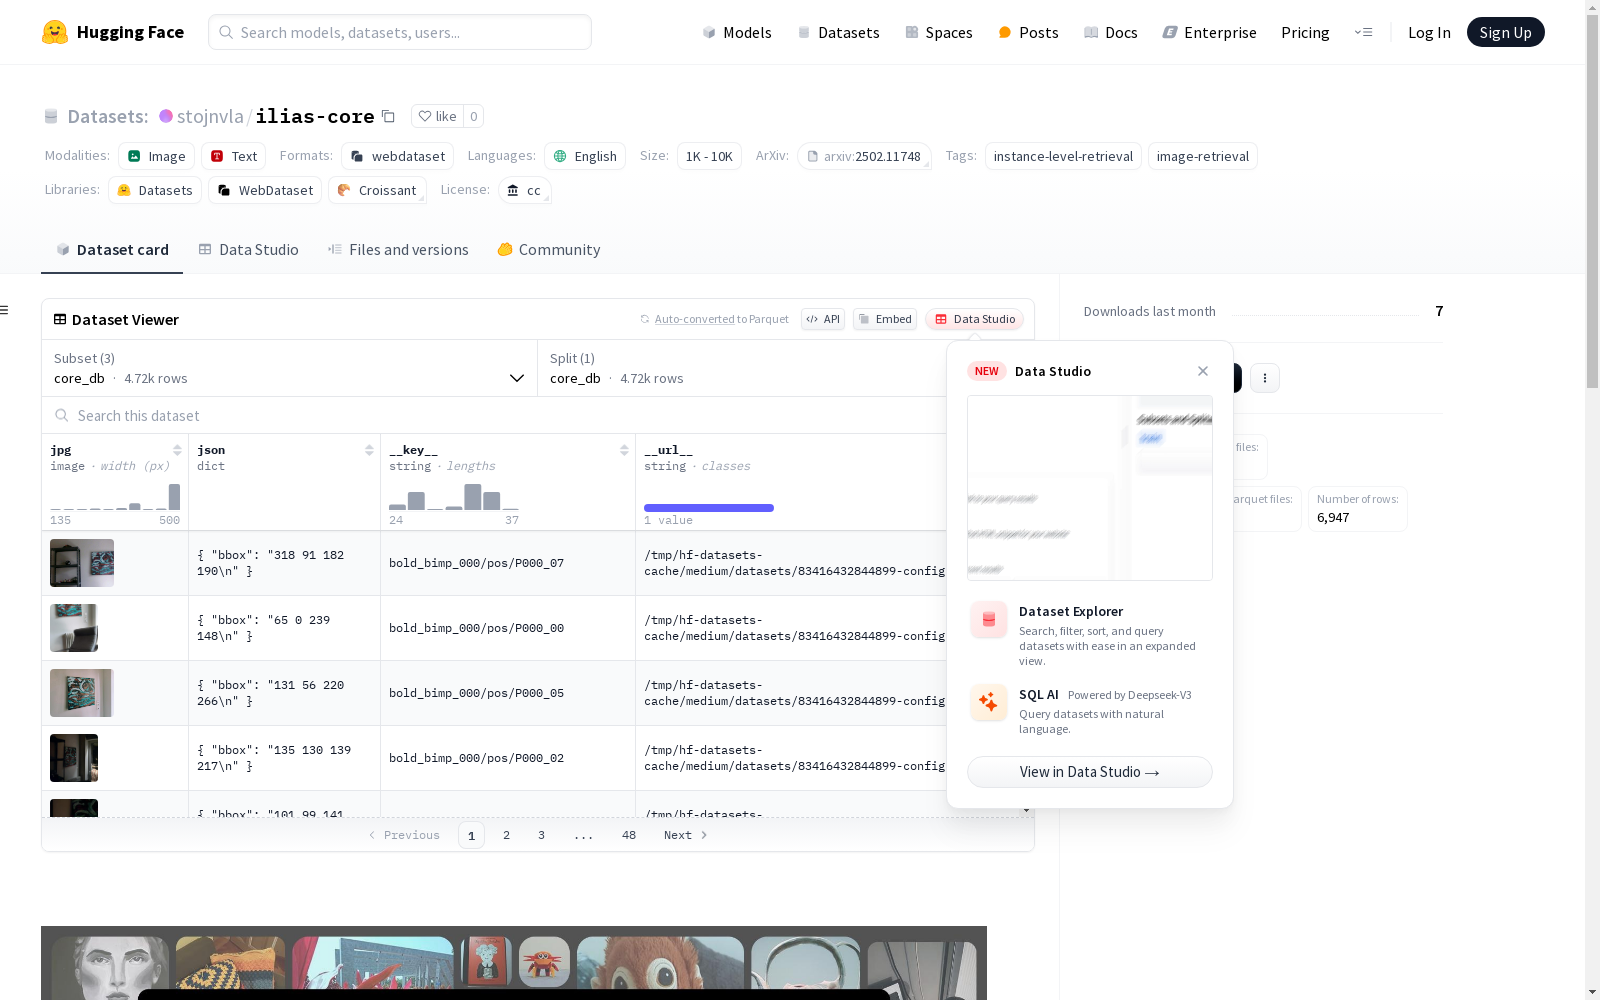This screenshot has height=1000, width=1600.
Task: Open the Auto-converted link
Action: tap(695, 319)
